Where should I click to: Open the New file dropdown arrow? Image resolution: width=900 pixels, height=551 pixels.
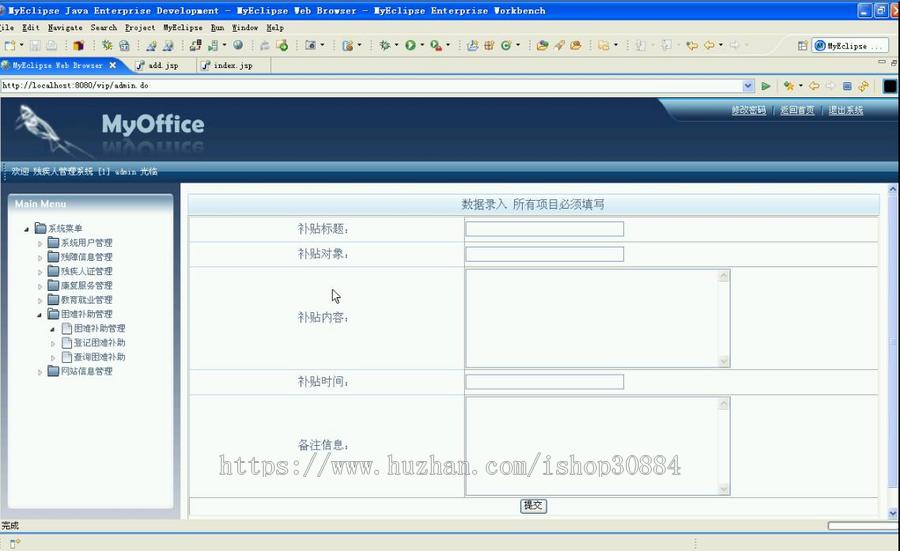pos(22,45)
